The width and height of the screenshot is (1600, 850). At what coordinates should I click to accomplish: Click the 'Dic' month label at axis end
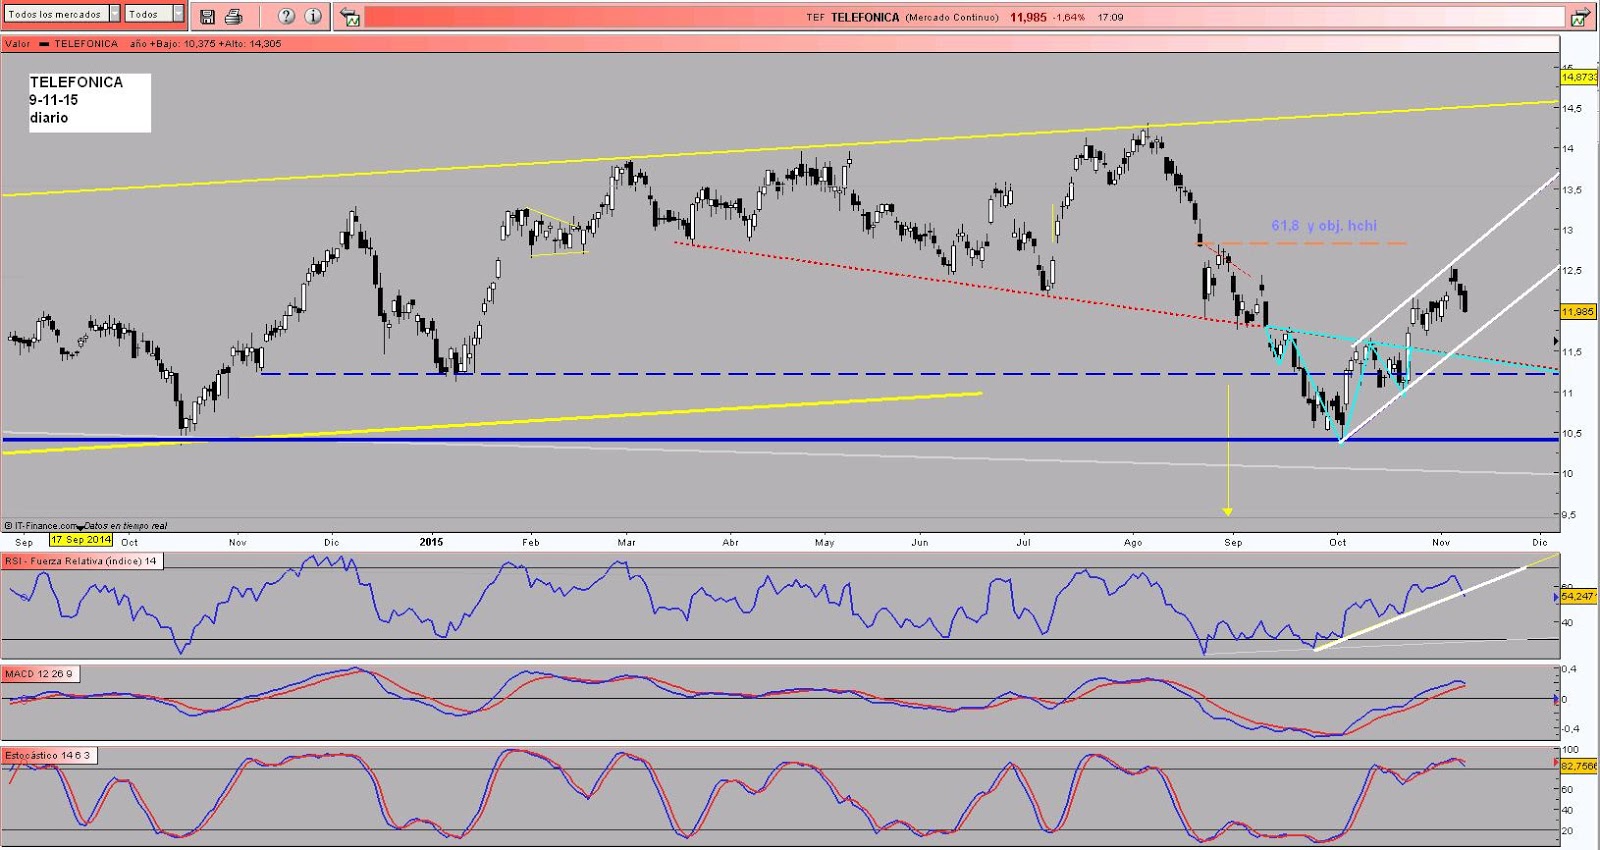pyautogui.click(x=1539, y=542)
